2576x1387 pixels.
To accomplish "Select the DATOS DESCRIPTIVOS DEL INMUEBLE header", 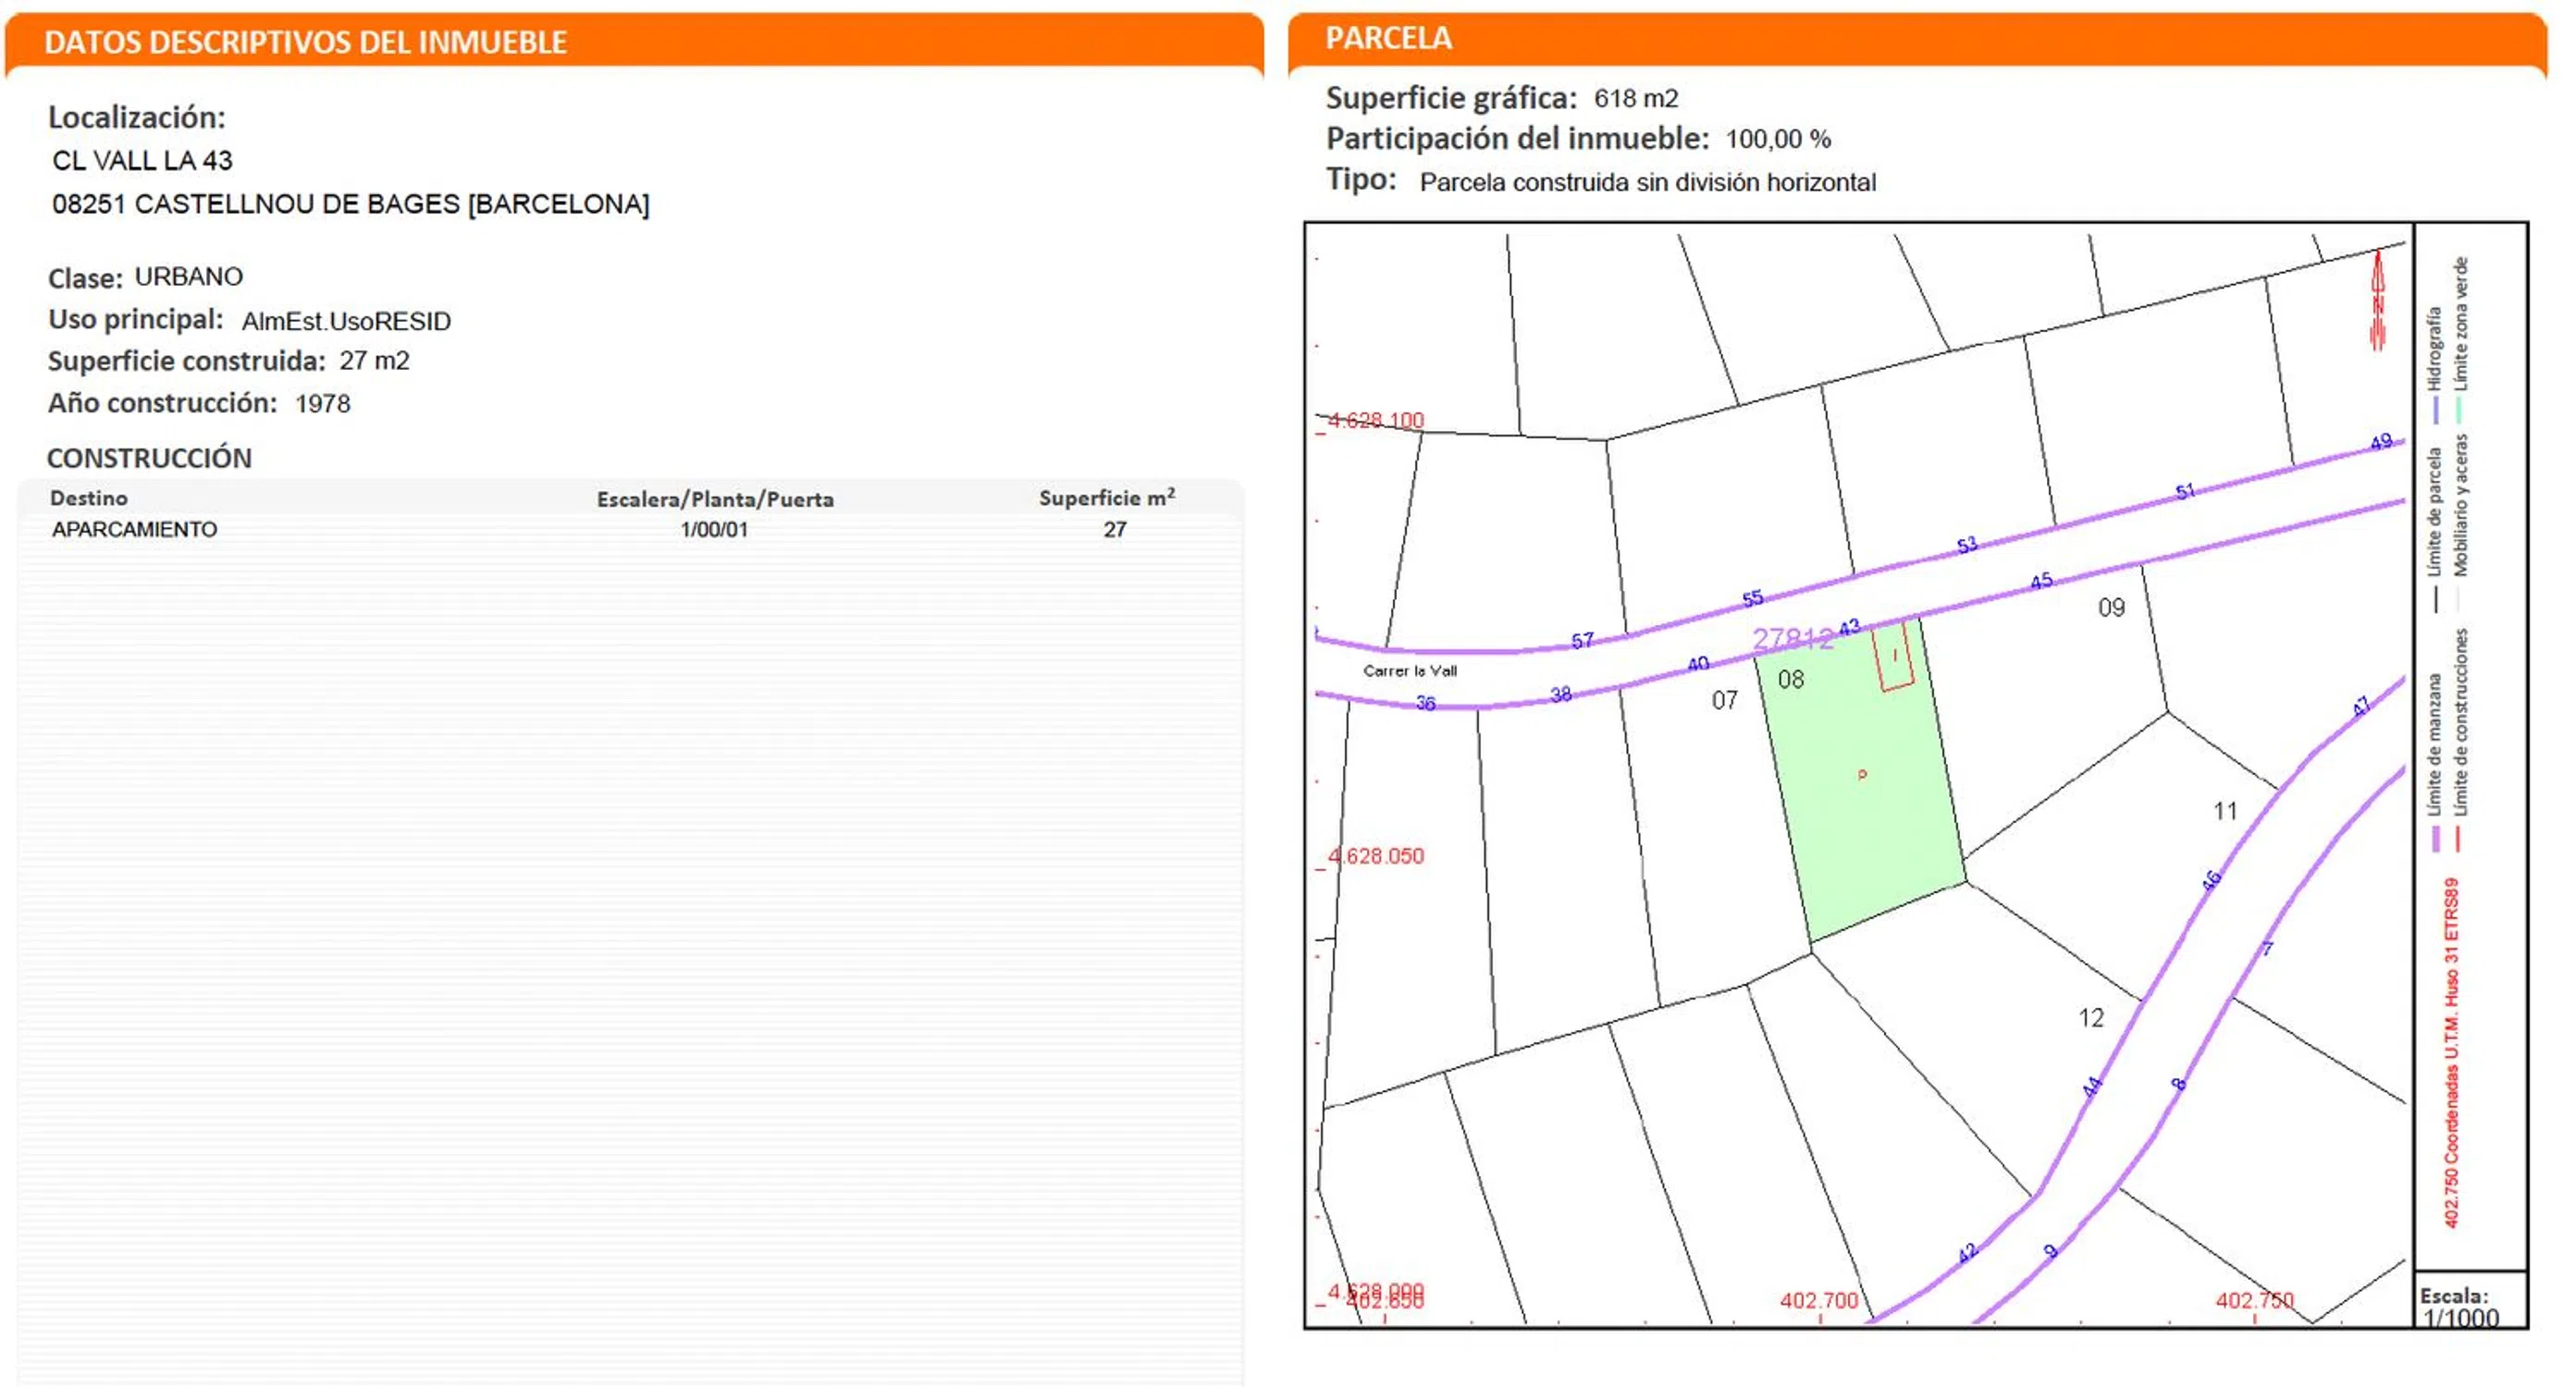I will tap(305, 42).
